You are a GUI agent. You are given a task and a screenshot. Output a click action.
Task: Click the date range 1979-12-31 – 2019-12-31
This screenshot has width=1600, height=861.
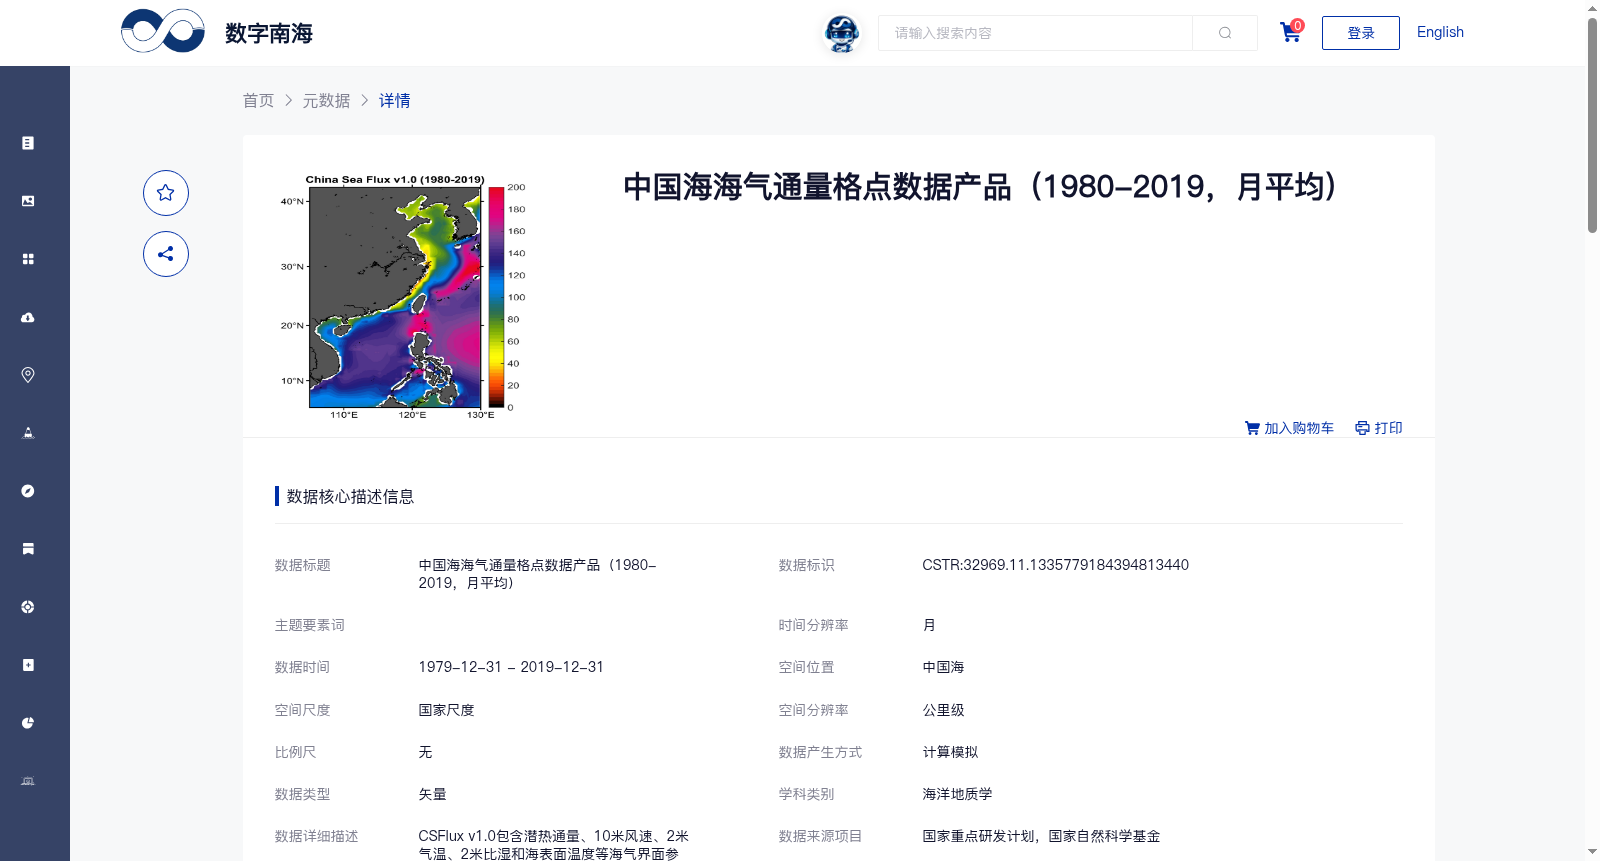(511, 667)
